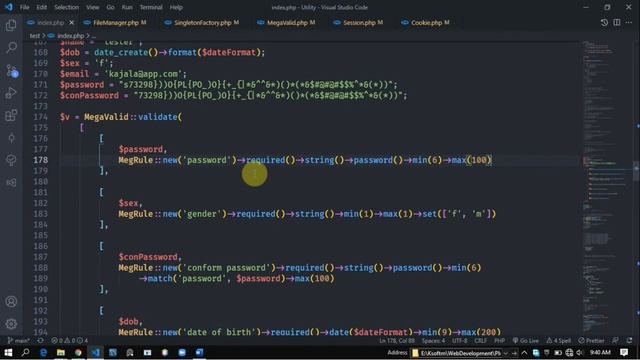The height and width of the screenshot is (360, 640).
Task: Select PHP language mode in status bar
Action: coord(500,340)
